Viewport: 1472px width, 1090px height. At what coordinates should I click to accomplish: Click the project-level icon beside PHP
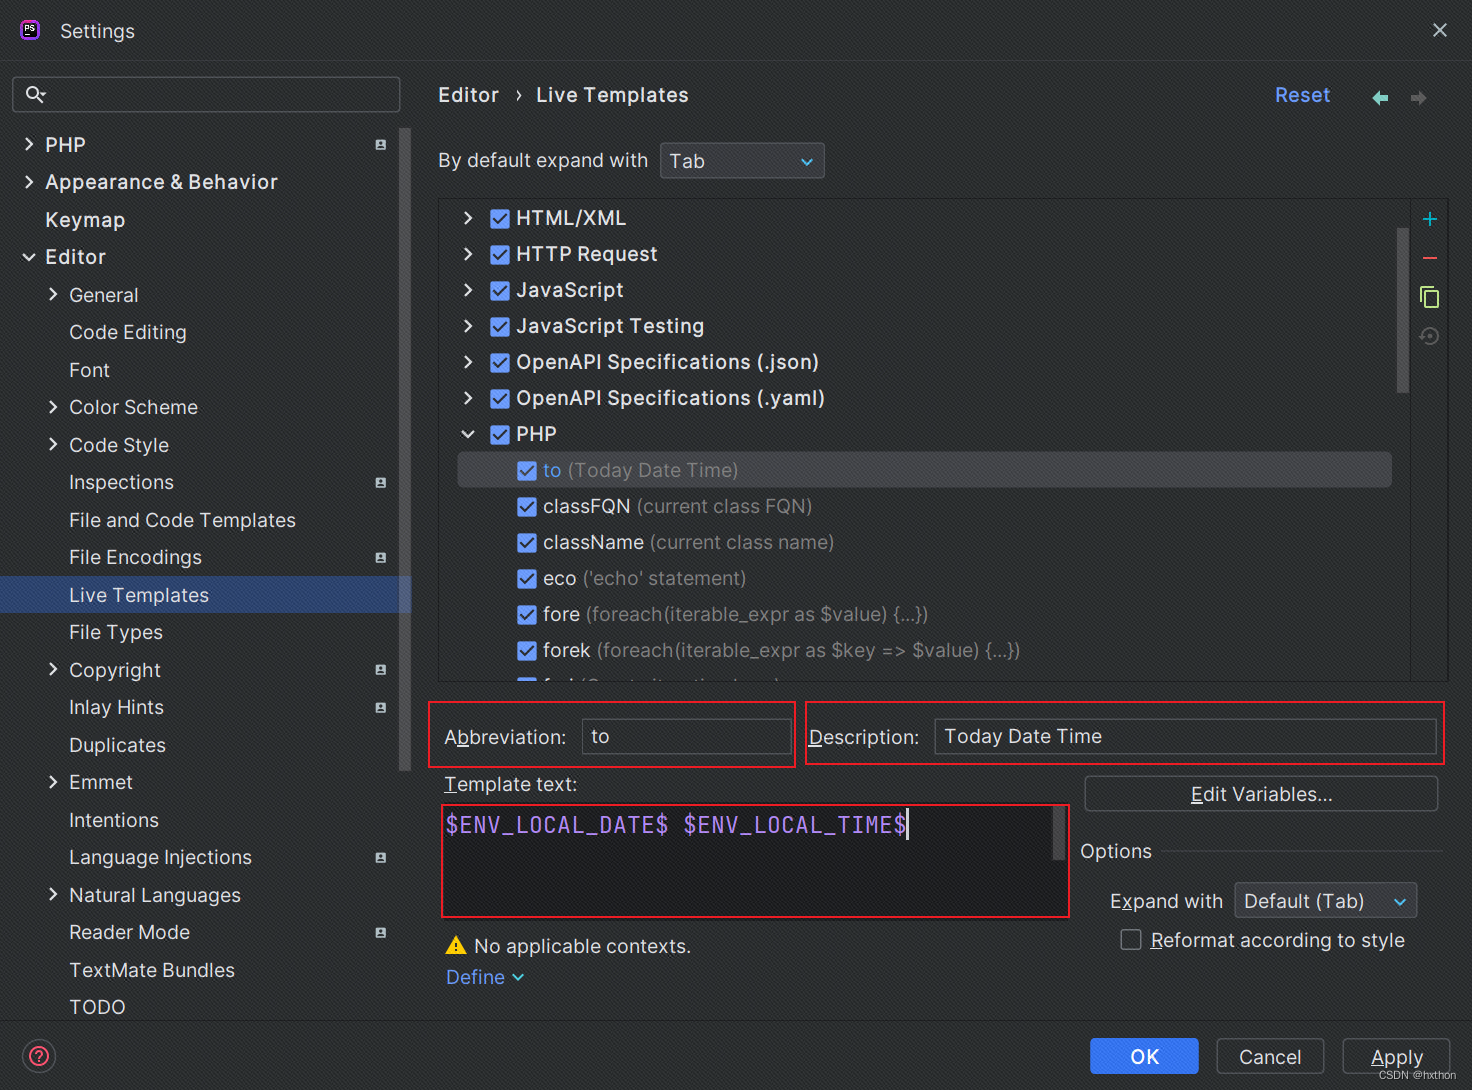point(381,145)
